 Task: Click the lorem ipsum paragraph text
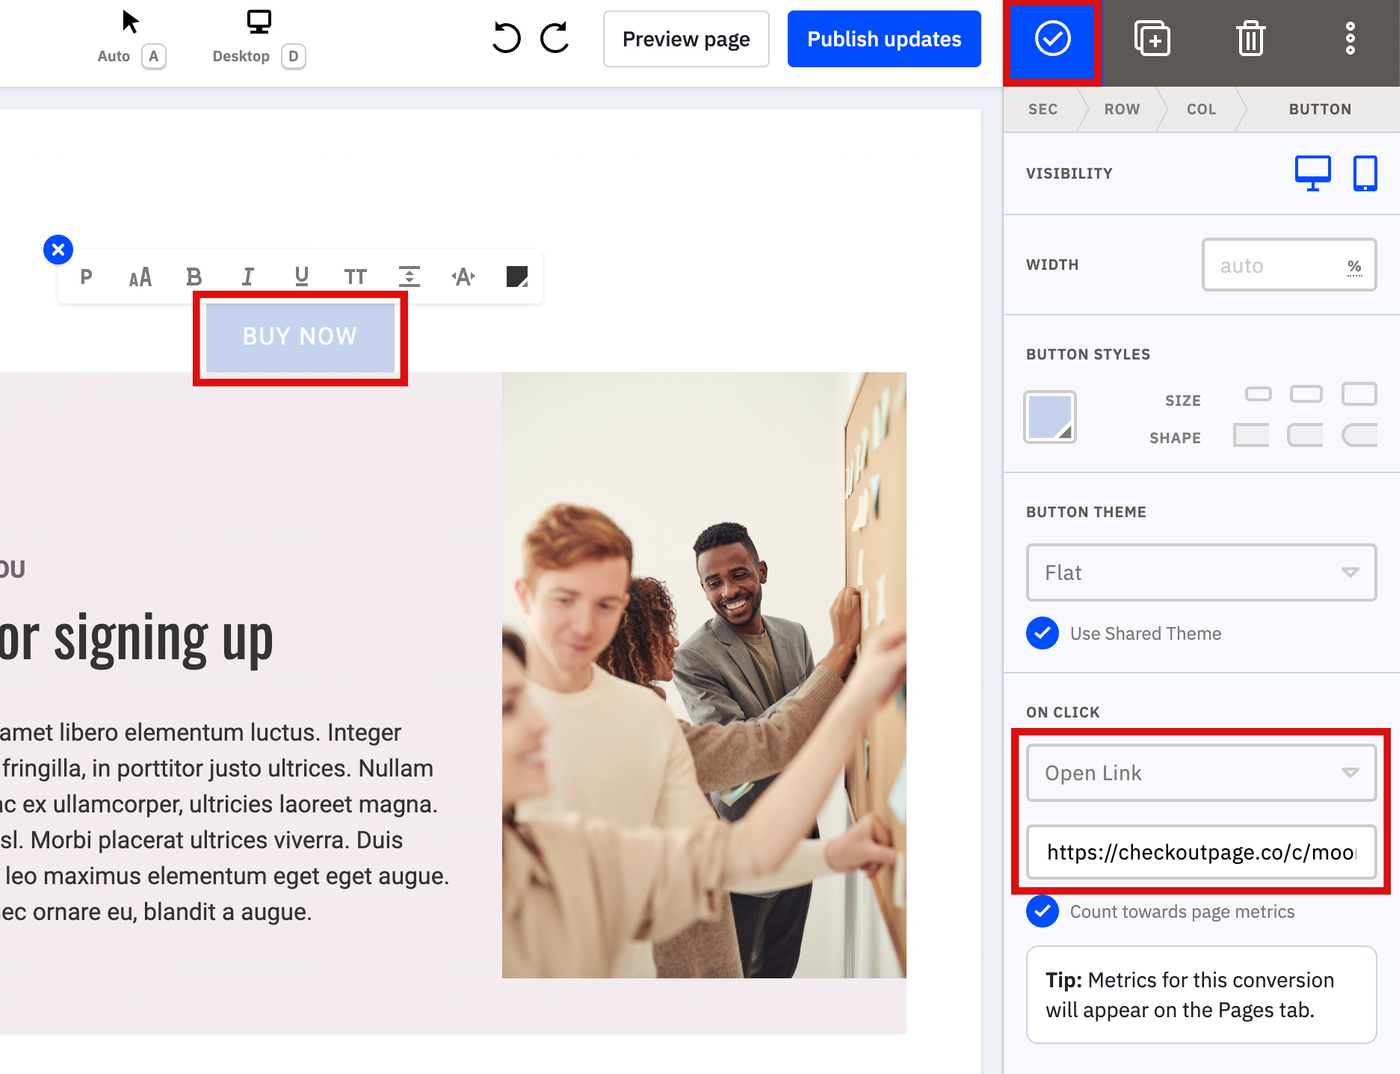click(225, 822)
